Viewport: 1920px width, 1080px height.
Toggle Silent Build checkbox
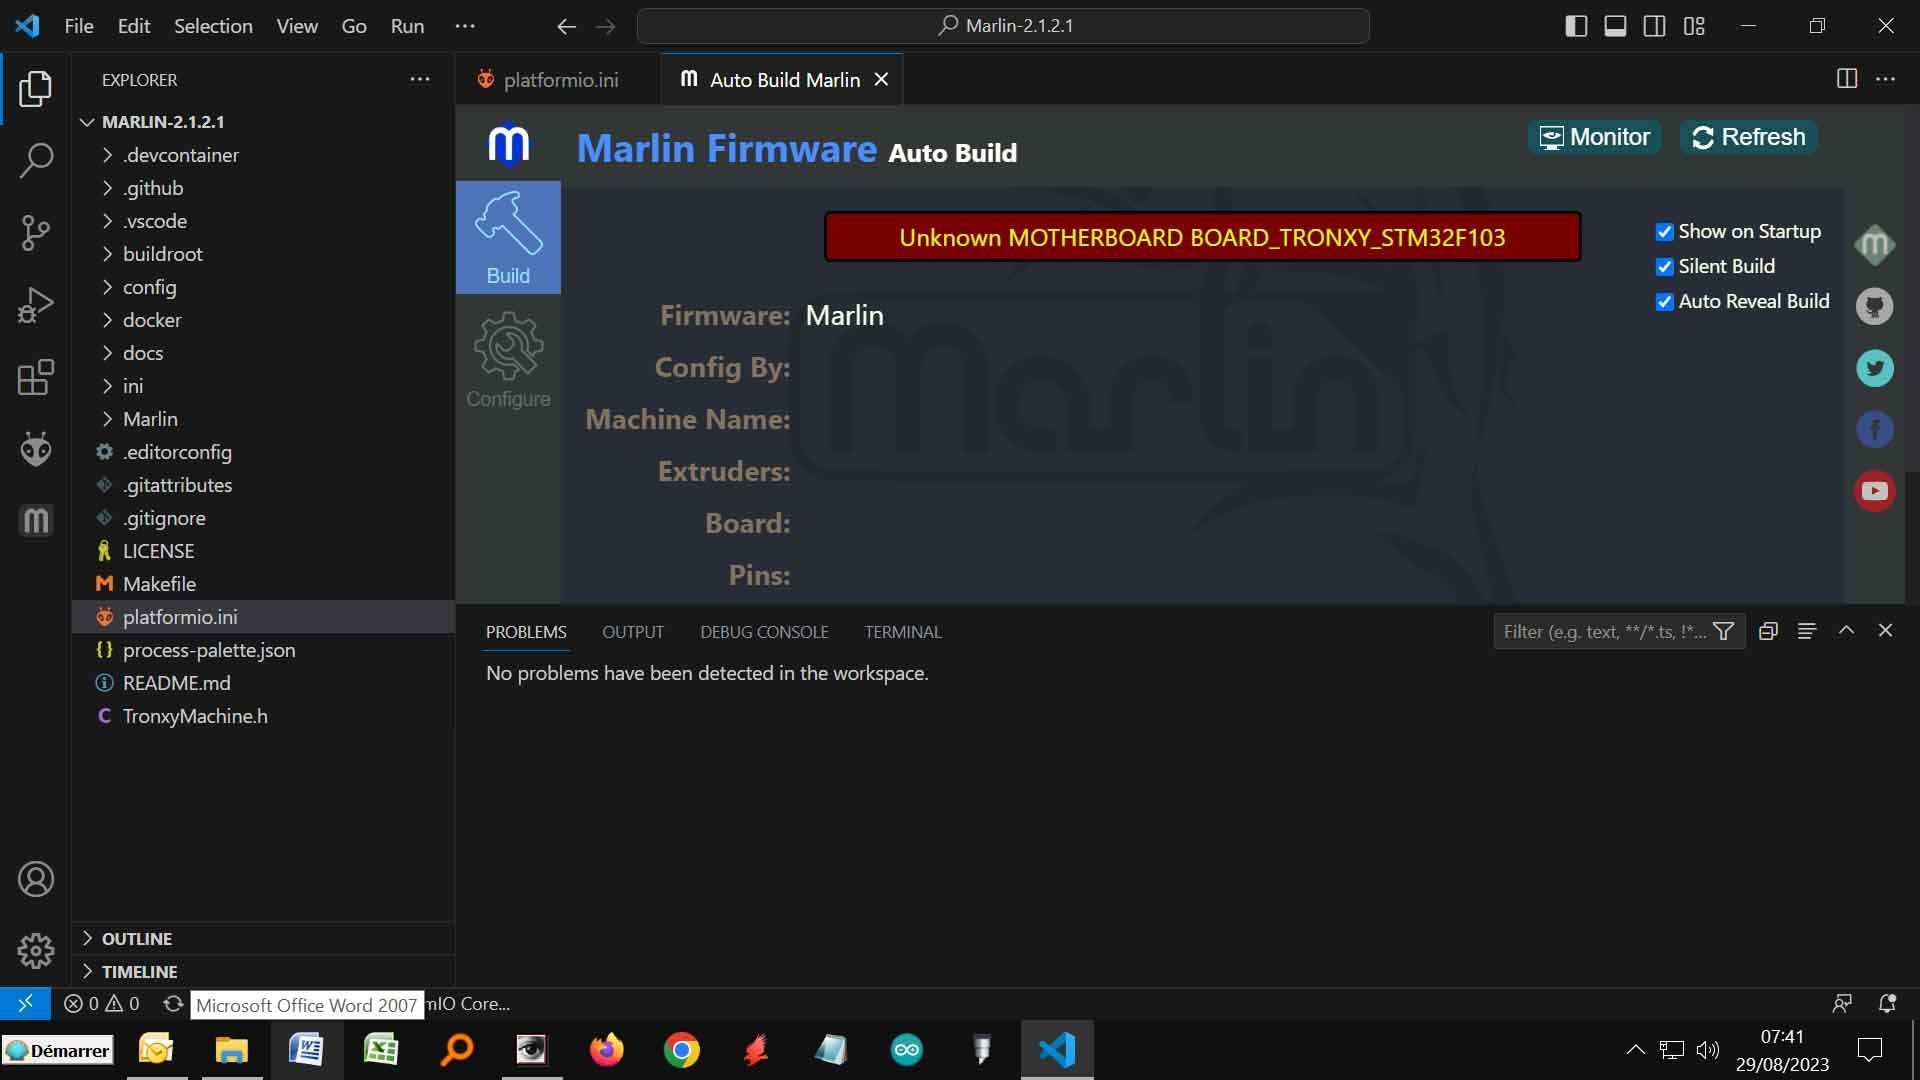coord(1664,267)
